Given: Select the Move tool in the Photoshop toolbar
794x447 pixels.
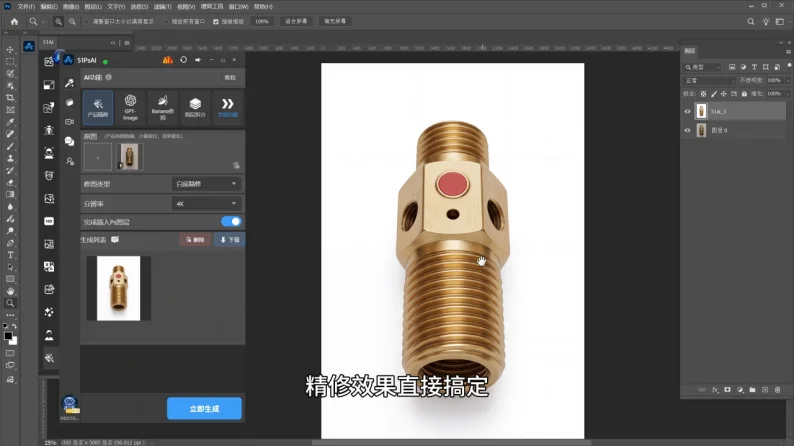Looking at the screenshot, I should coord(10,50).
